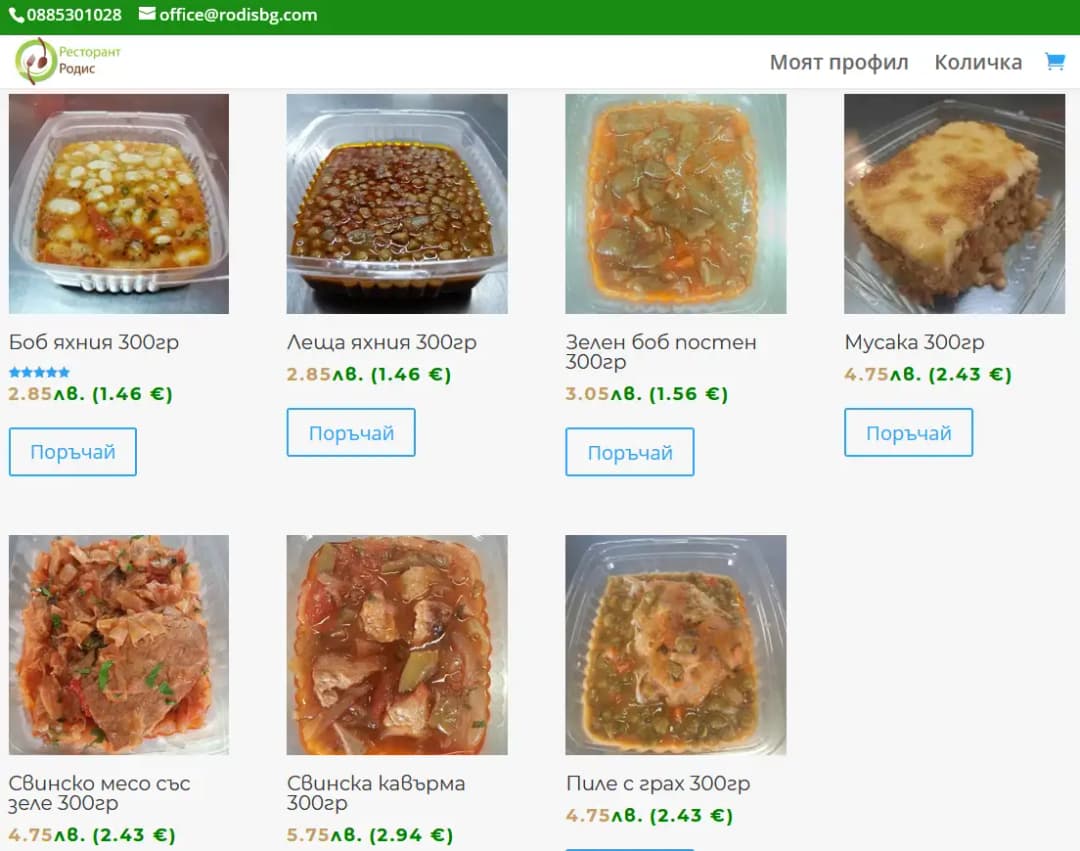Open Моят профил menu item
This screenshot has height=851, width=1080.
point(838,62)
